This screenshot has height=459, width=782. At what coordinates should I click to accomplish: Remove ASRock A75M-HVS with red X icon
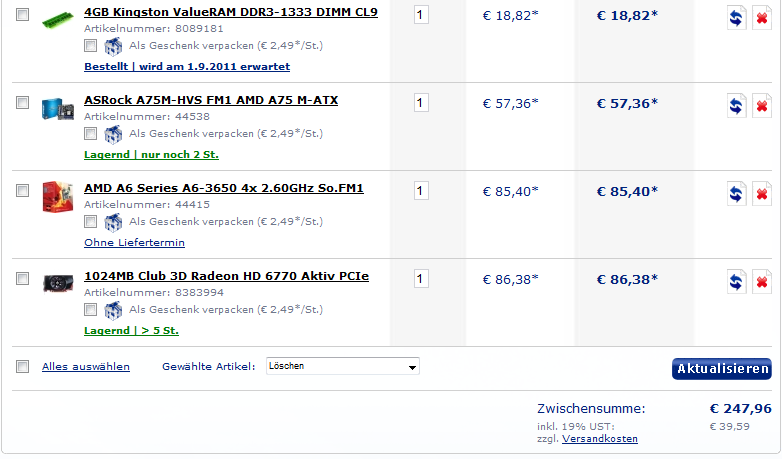point(762,106)
